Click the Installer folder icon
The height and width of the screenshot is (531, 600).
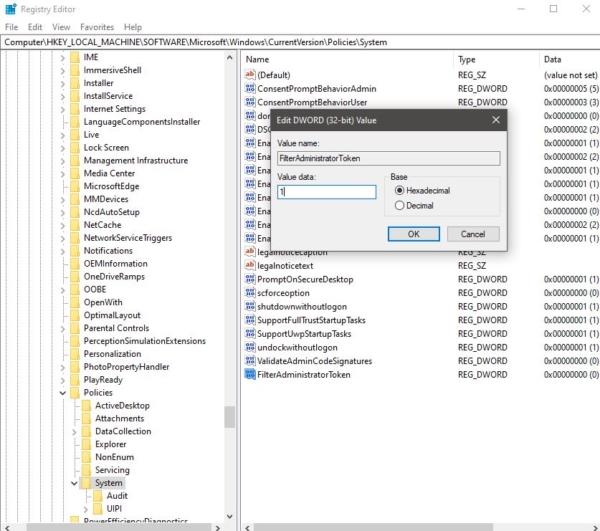75,83
